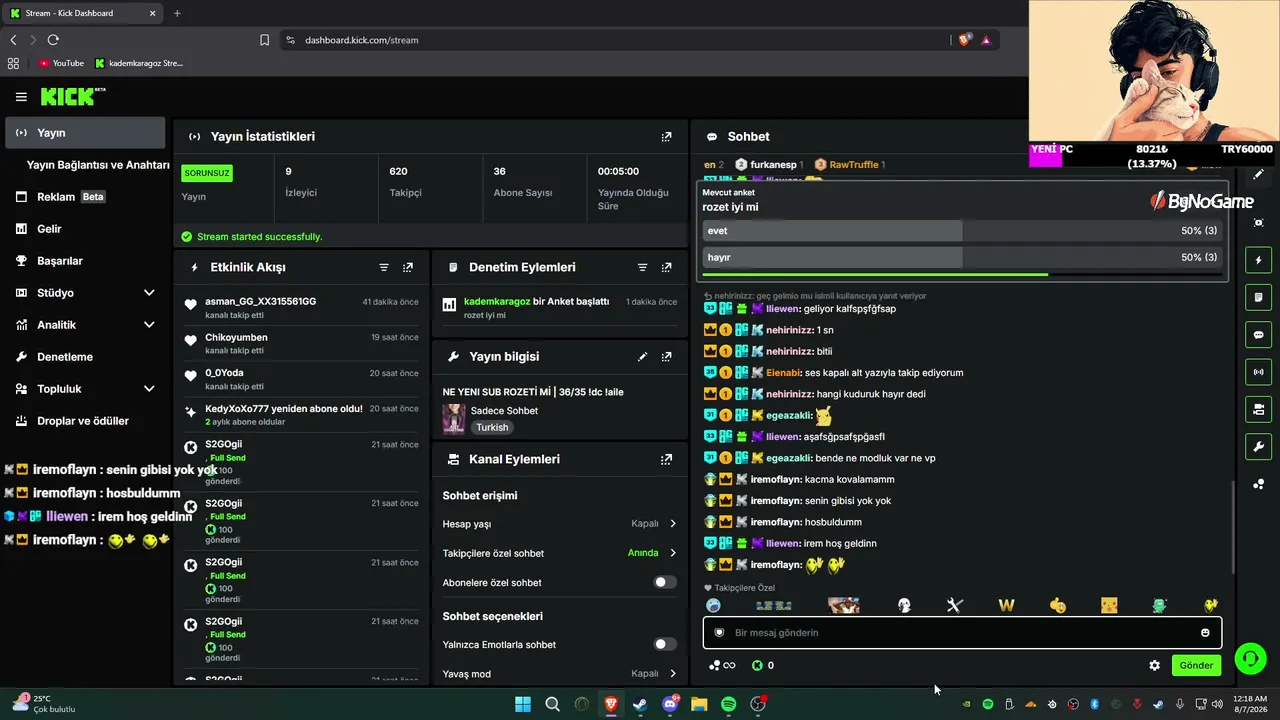Click the stream category thumbnail
Image resolution: width=1280 pixels, height=720 pixels.
[x=454, y=419]
